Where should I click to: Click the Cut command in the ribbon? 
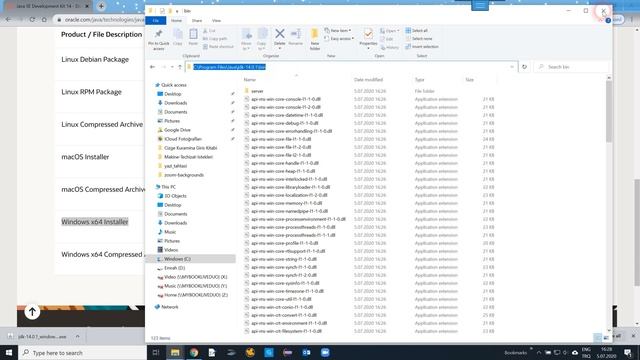pos(209,31)
